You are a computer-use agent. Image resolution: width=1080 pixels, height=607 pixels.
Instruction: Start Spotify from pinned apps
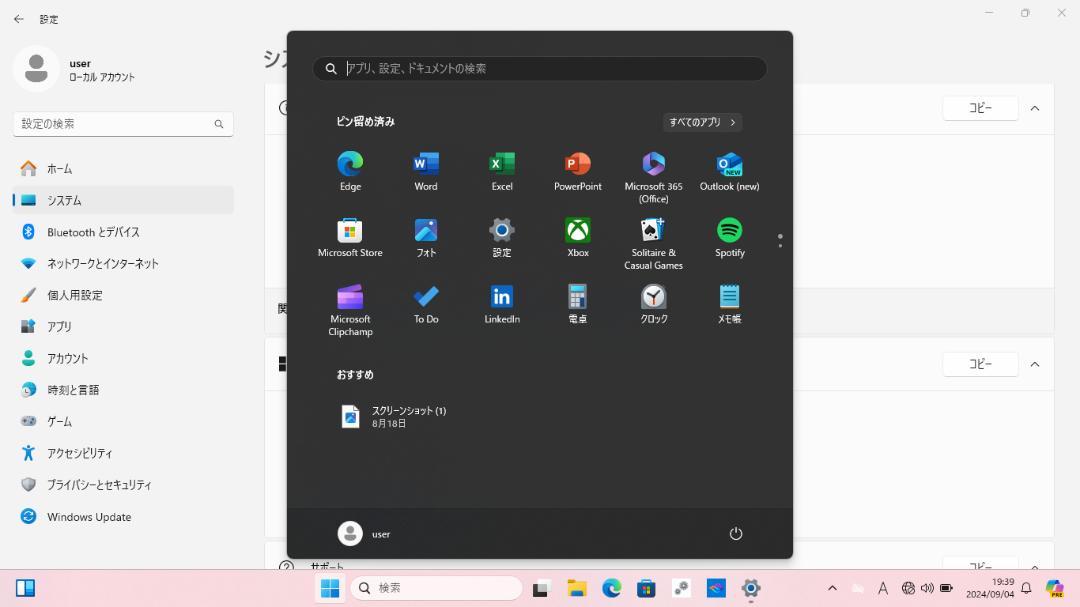click(x=729, y=237)
